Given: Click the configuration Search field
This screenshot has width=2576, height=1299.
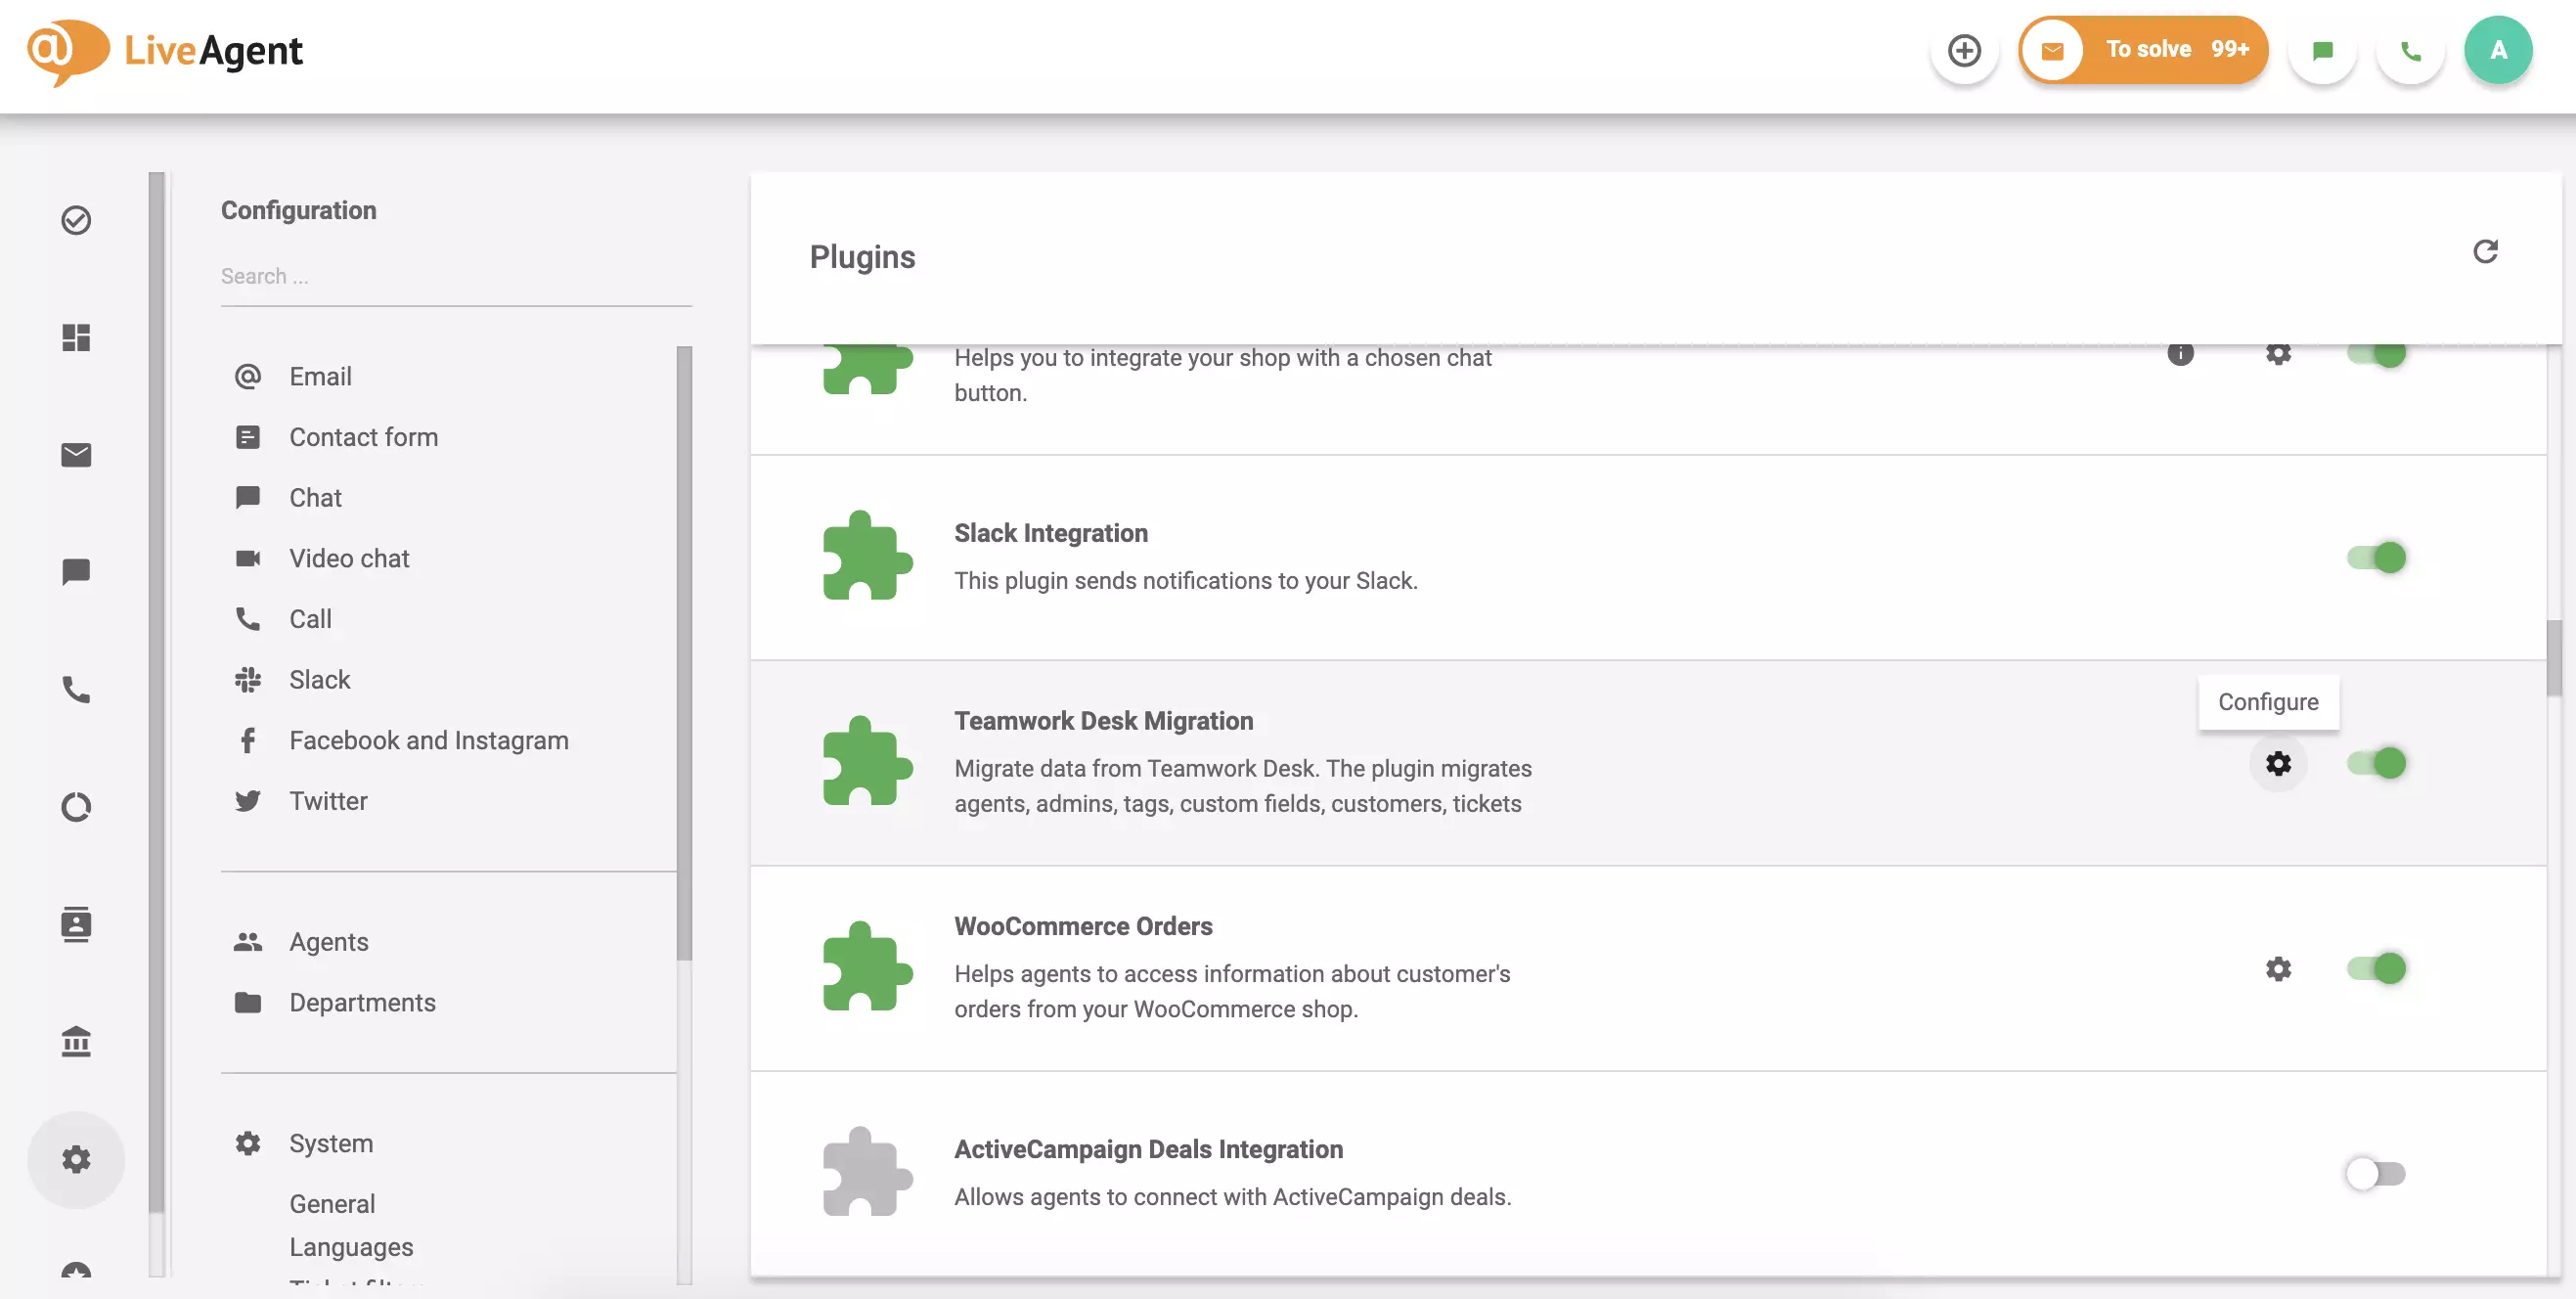Looking at the screenshot, I should 455,276.
